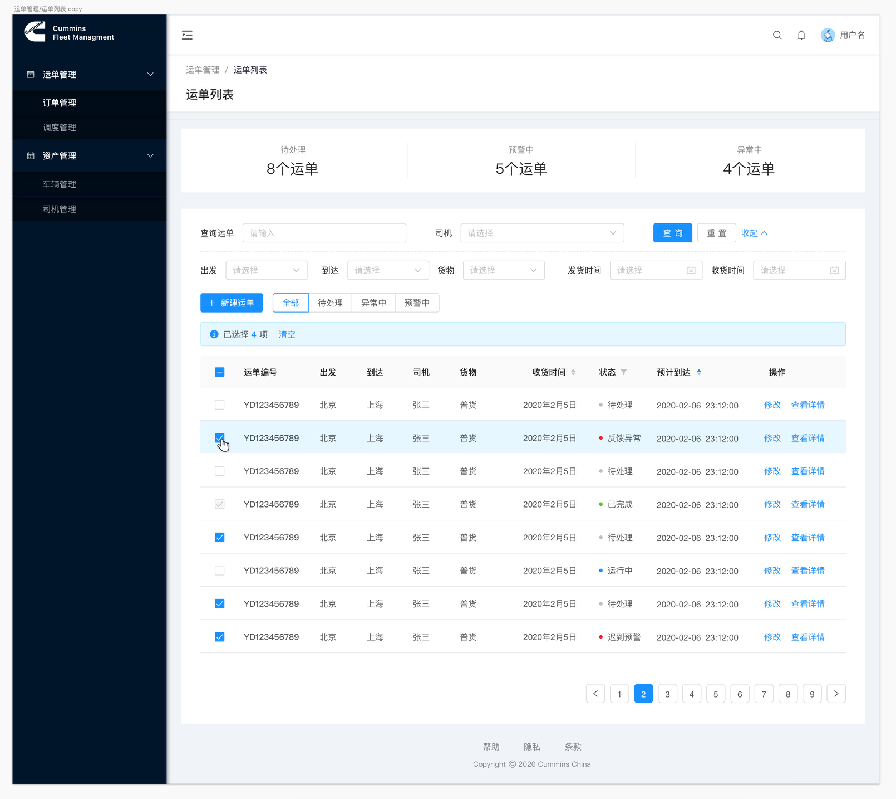
Task: Click the blue 查询 button
Action: click(672, 233)
